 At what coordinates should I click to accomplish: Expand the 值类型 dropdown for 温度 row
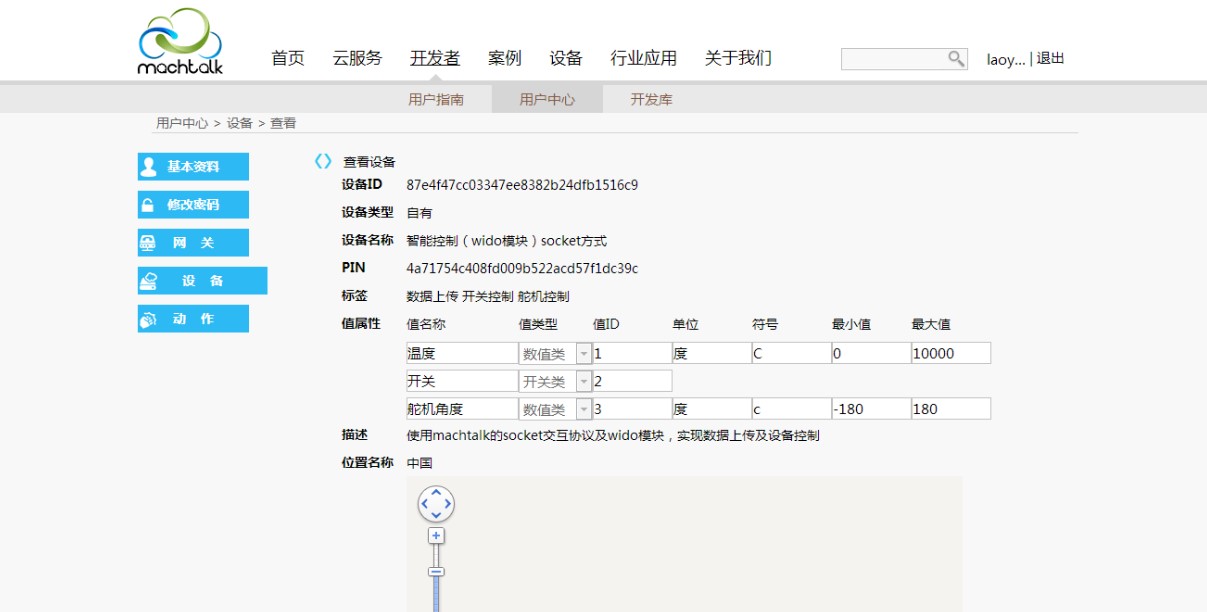tap(584, 353)
